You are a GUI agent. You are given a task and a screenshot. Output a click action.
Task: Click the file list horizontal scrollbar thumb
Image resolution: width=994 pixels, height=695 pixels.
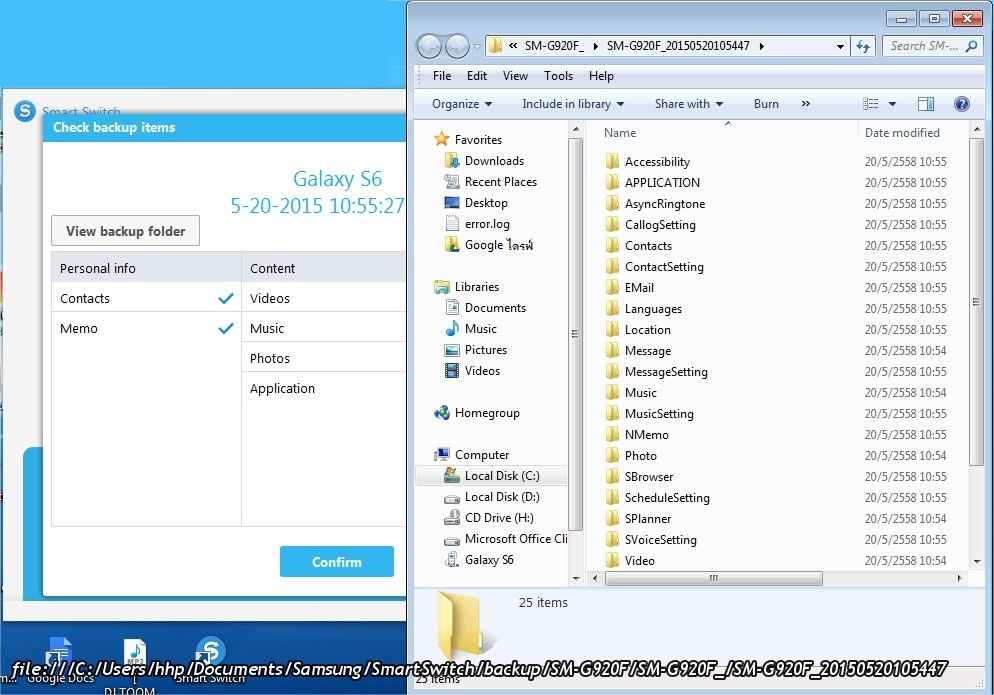[x=714, y=578]
